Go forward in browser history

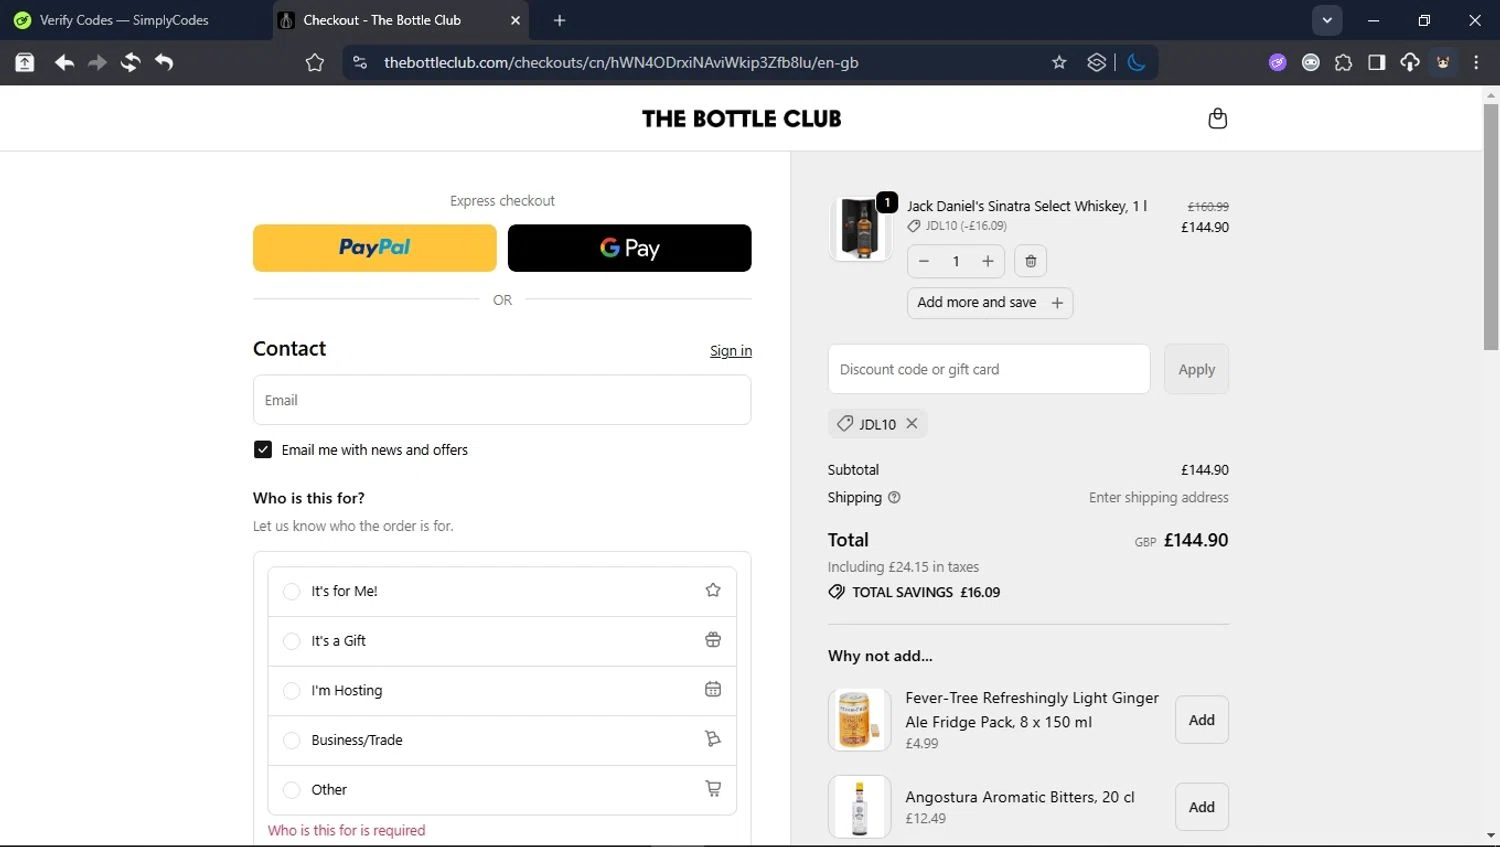[97, 62]
